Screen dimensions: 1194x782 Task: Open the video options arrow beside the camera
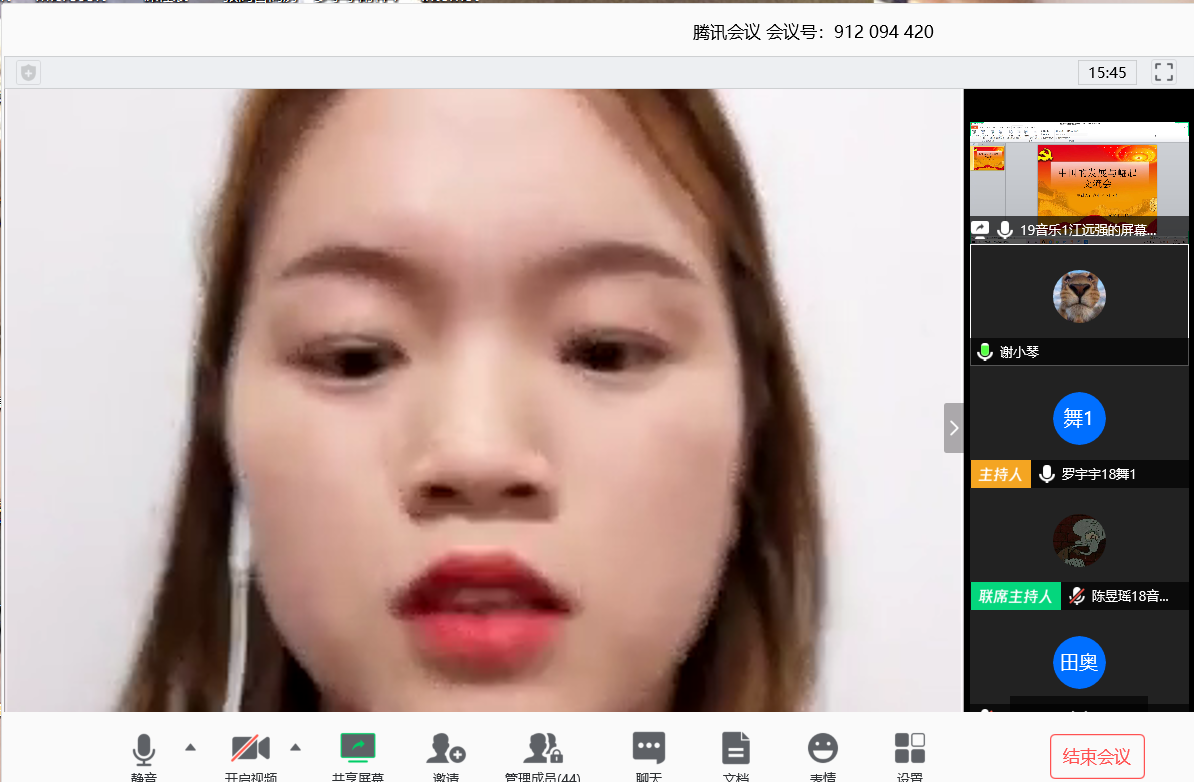[x=295, y=747]
